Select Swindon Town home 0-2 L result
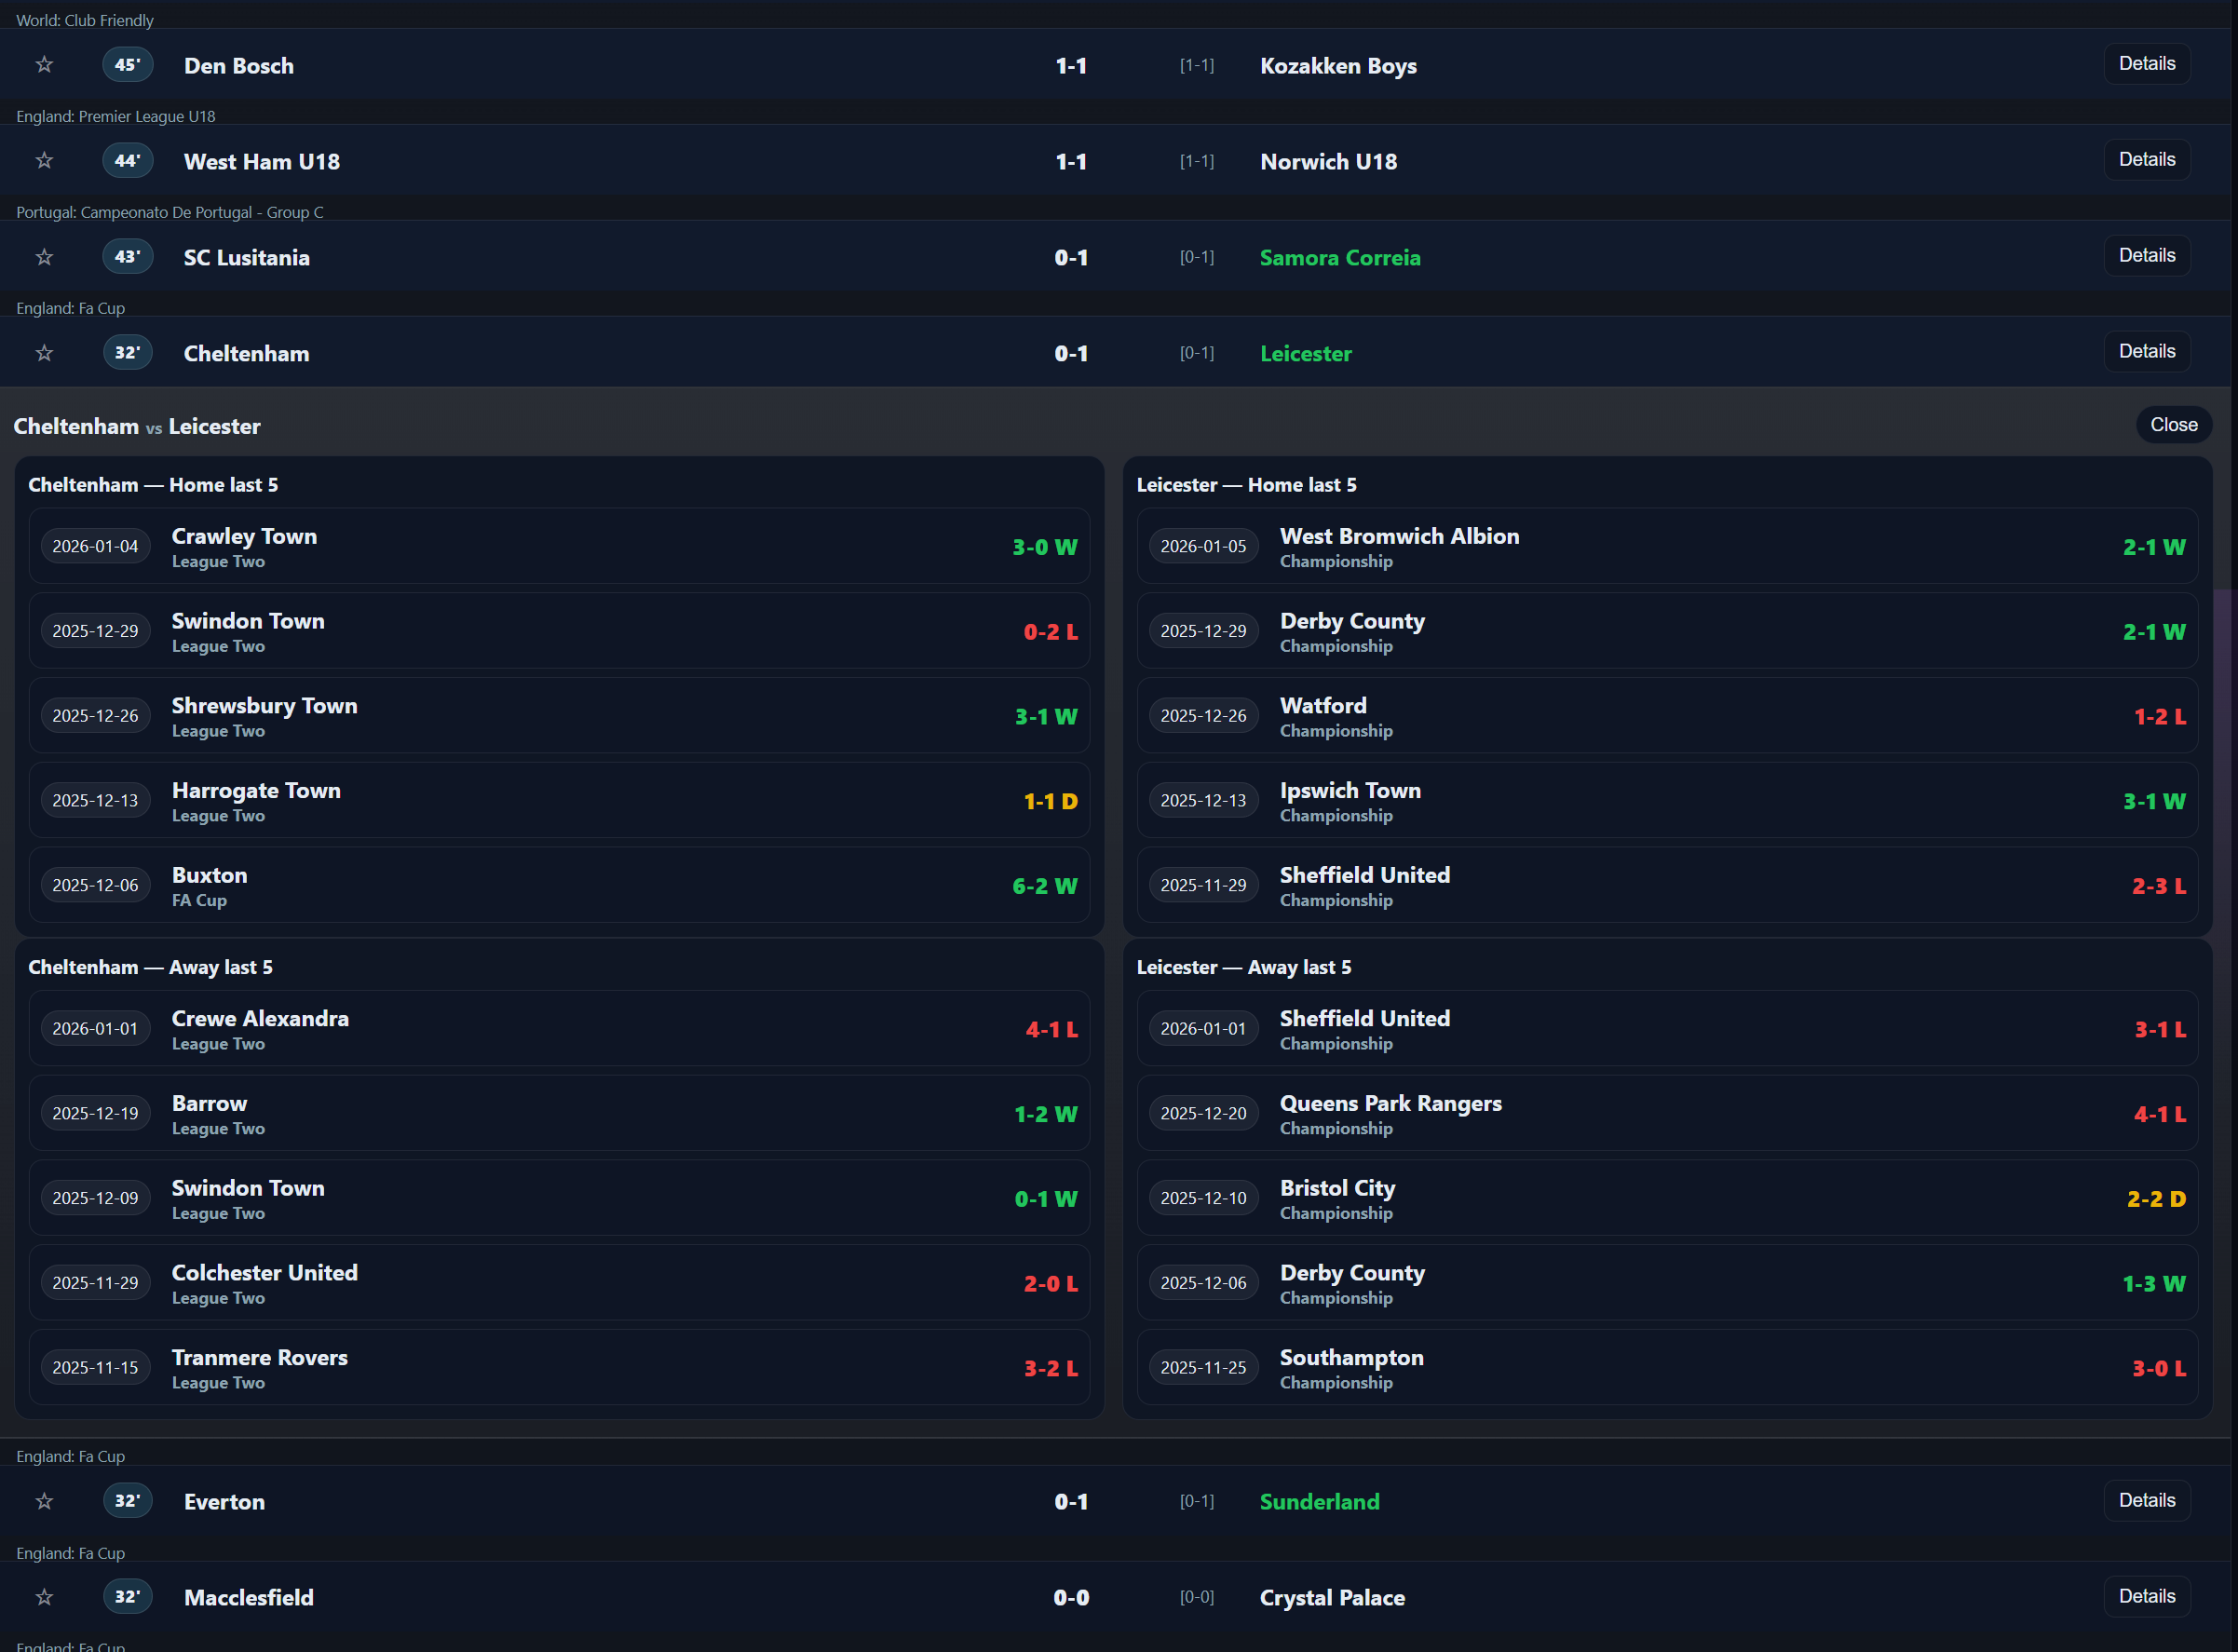 click(559, 631)
